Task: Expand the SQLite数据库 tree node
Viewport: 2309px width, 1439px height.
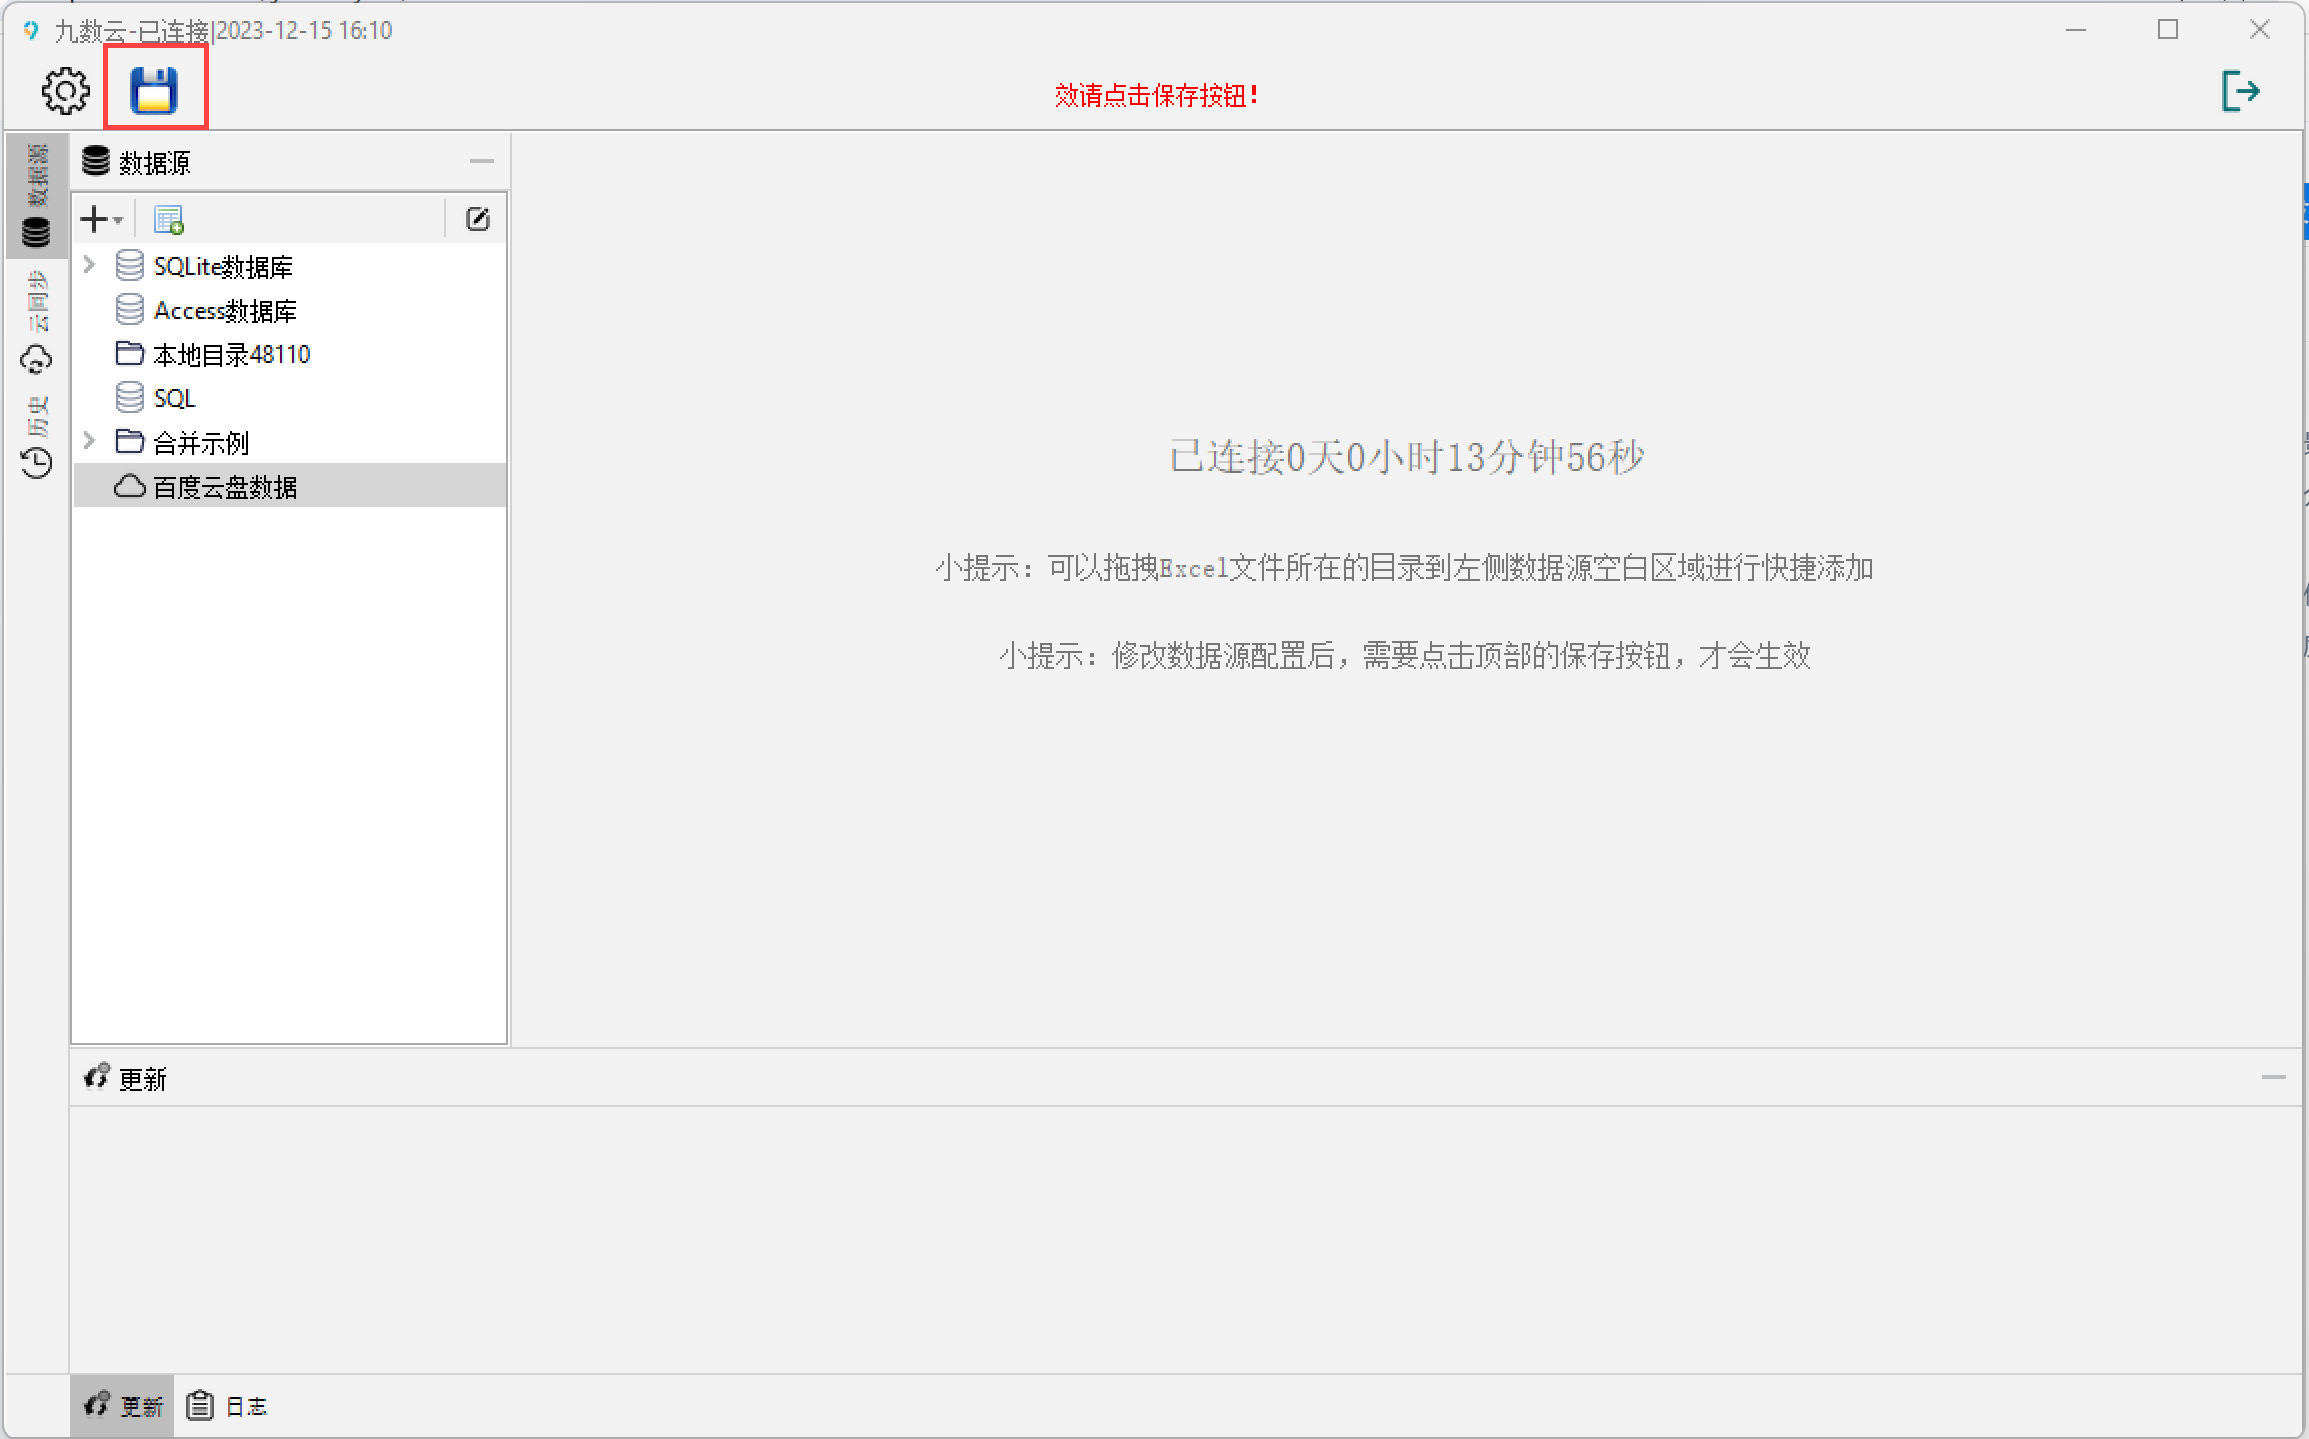Action: [x=89, y=265]
